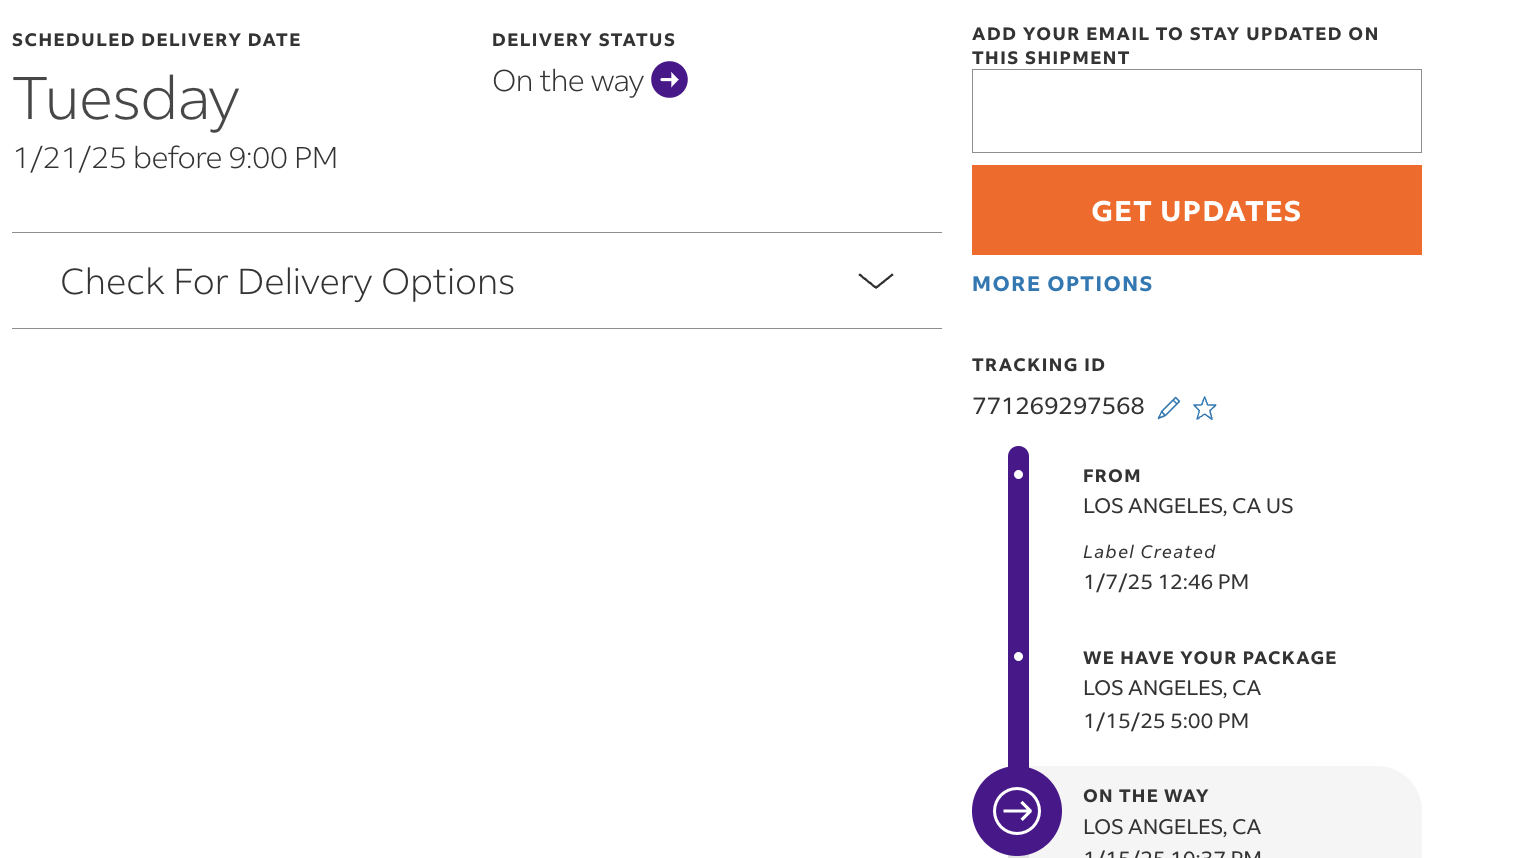Image resolution: width=1536 pixels, height=858 pixels.
Task: Select the We Have Your Package timeline dot
Action: (x=1018, y=656)
